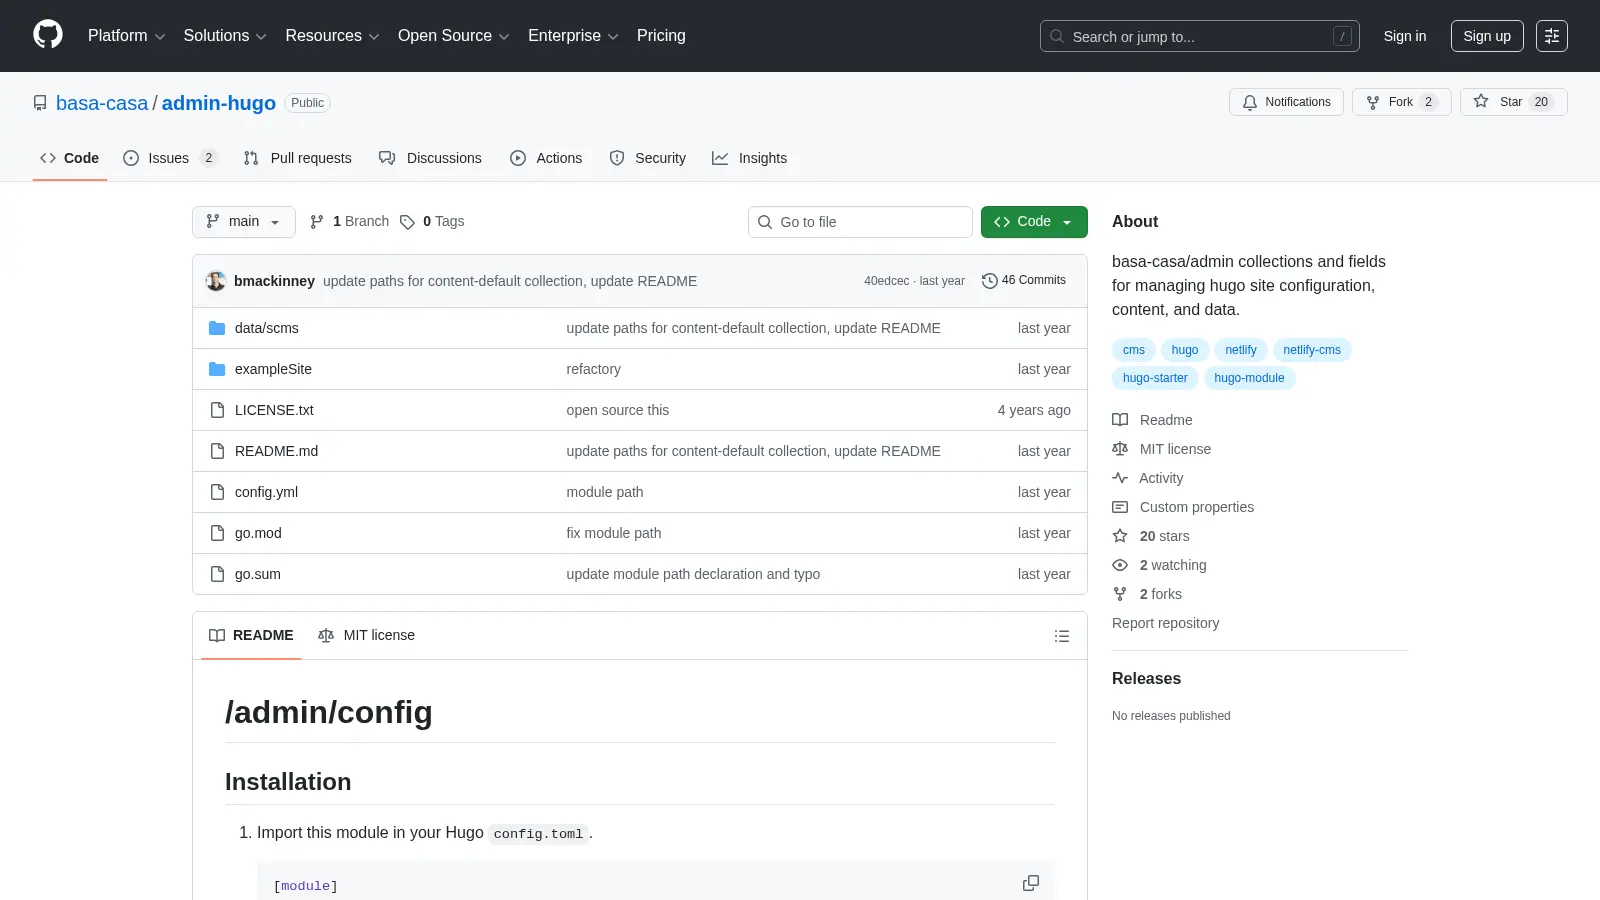Screen dimensions: 1600x900
Task: View the 1 Branch list
Action: (349, 222)
